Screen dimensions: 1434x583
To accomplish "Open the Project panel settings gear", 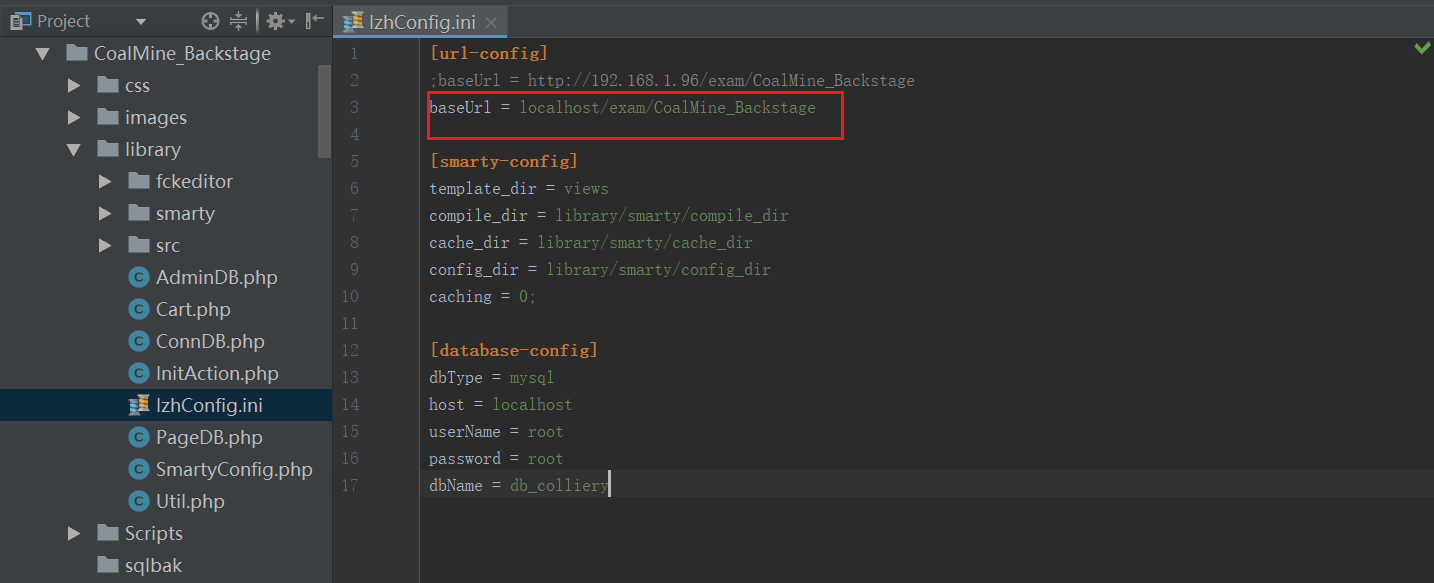I will click(x=275, y=20).
